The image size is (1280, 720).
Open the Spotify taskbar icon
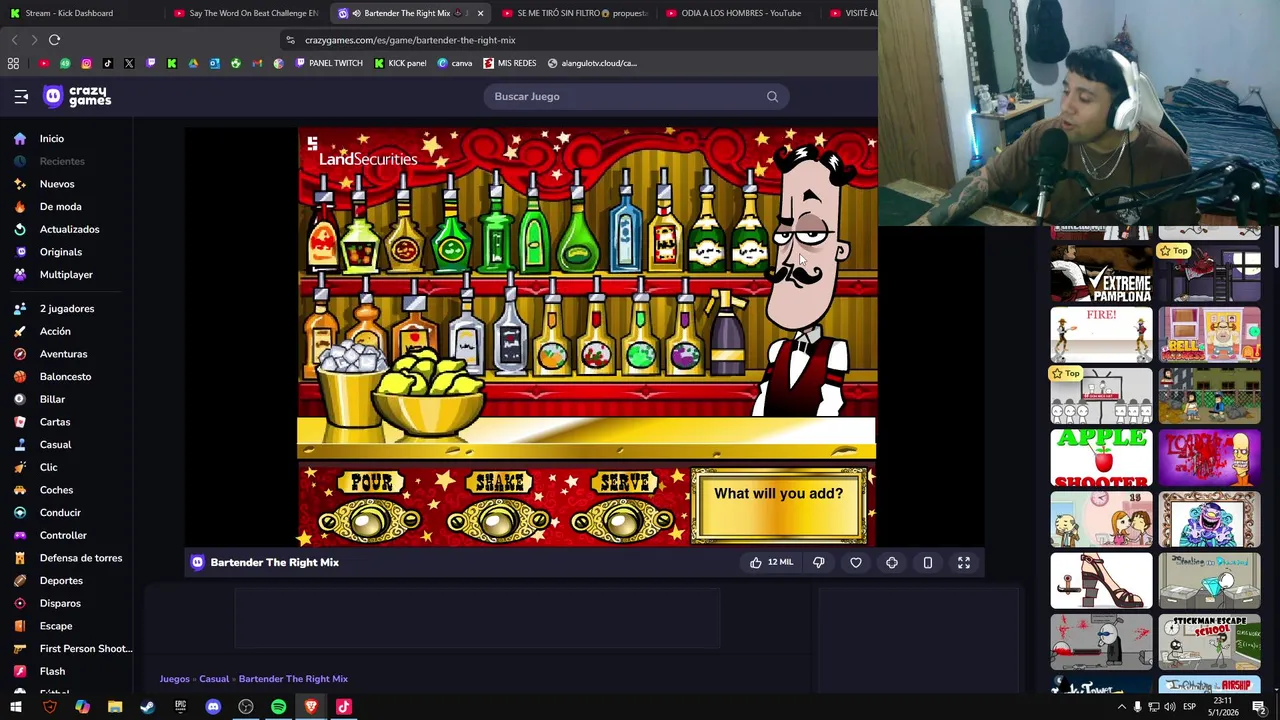278,707
